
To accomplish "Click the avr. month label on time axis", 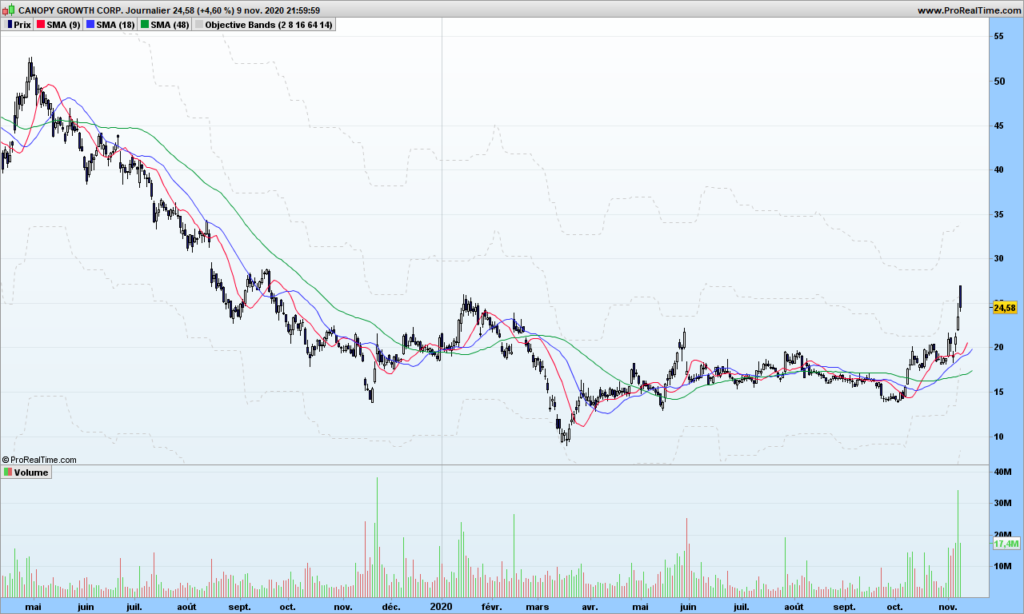I will click(x=589, y=607).
